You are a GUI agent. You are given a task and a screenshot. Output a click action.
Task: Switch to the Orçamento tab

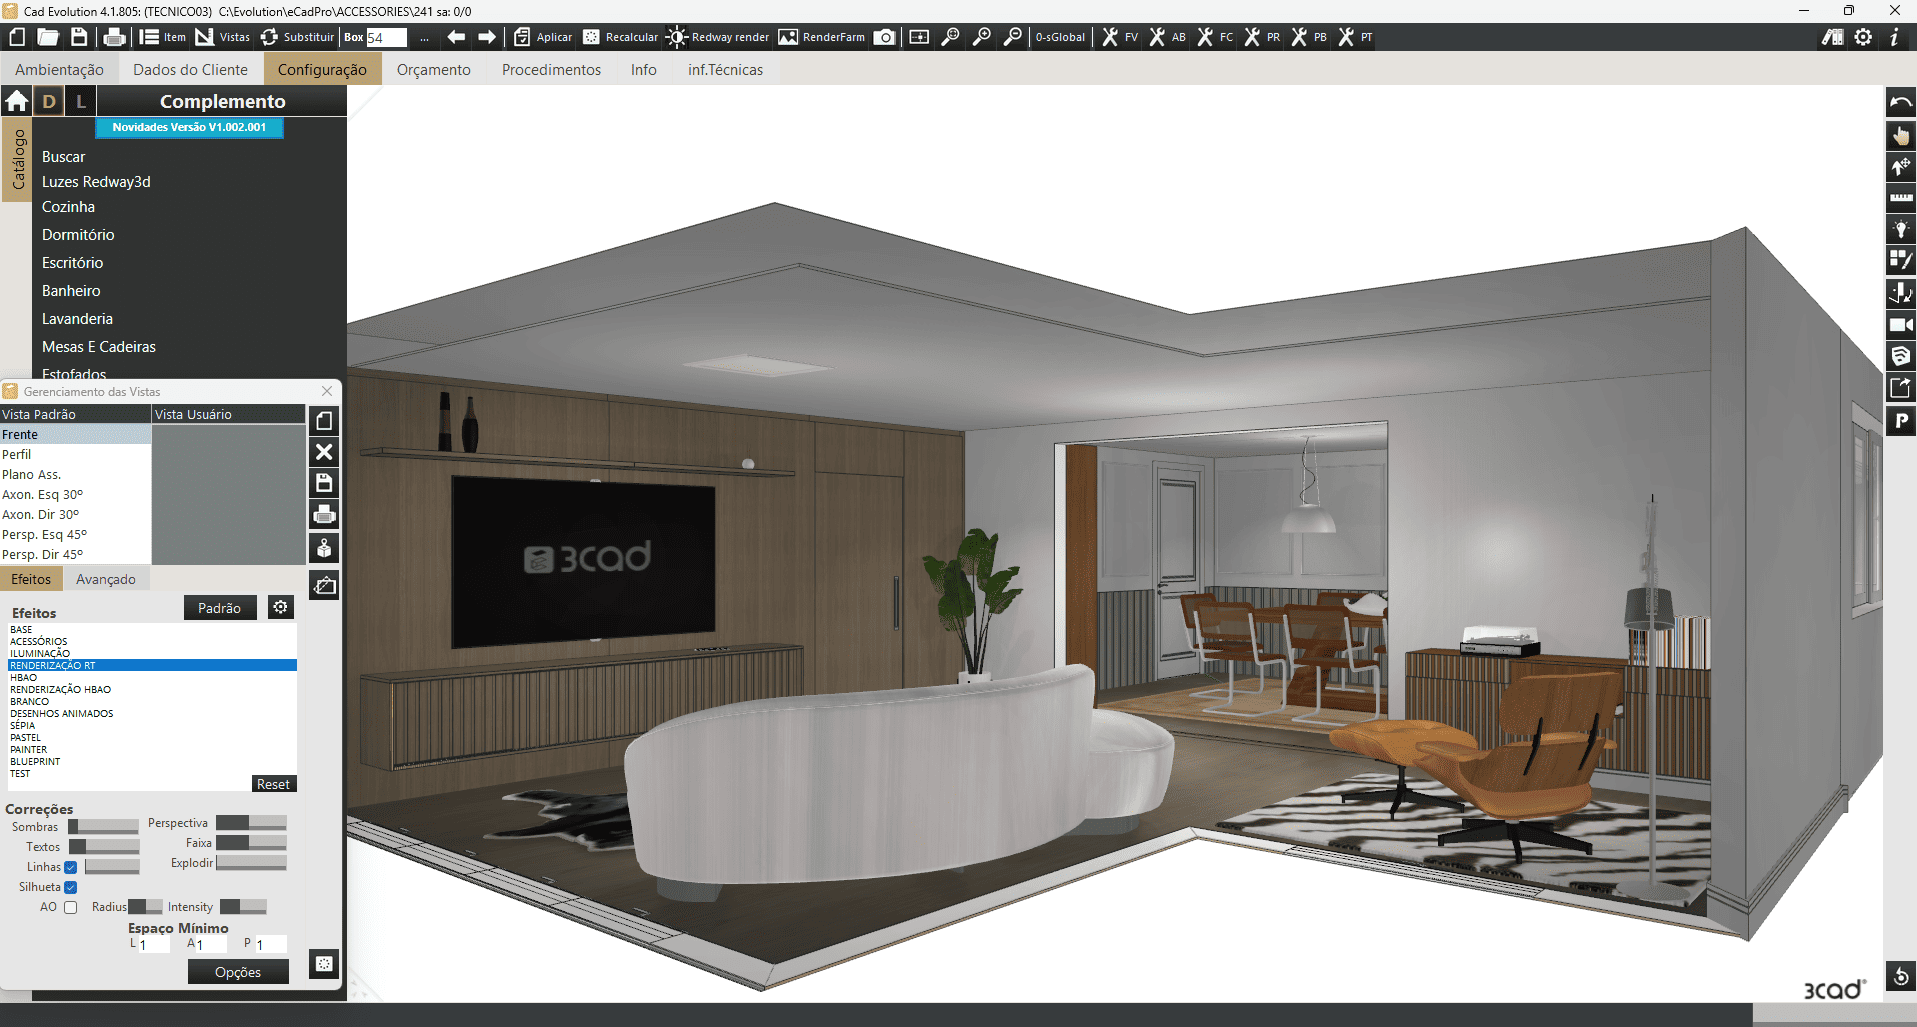click(433, 70)
